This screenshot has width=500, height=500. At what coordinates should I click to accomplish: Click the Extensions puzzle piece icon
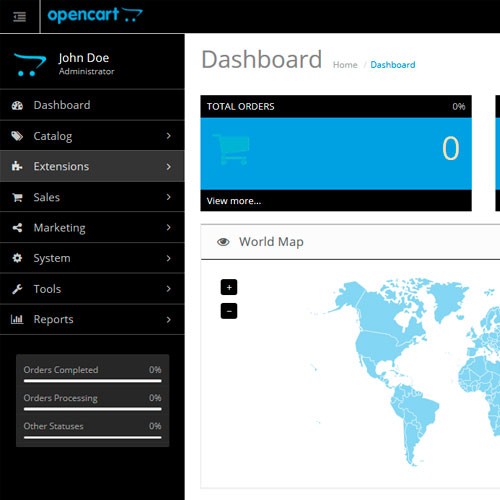17,166
